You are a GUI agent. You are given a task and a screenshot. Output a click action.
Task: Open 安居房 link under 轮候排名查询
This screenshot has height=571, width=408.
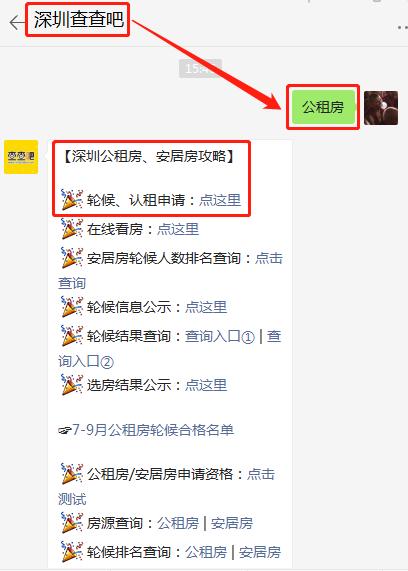(260, 552)
